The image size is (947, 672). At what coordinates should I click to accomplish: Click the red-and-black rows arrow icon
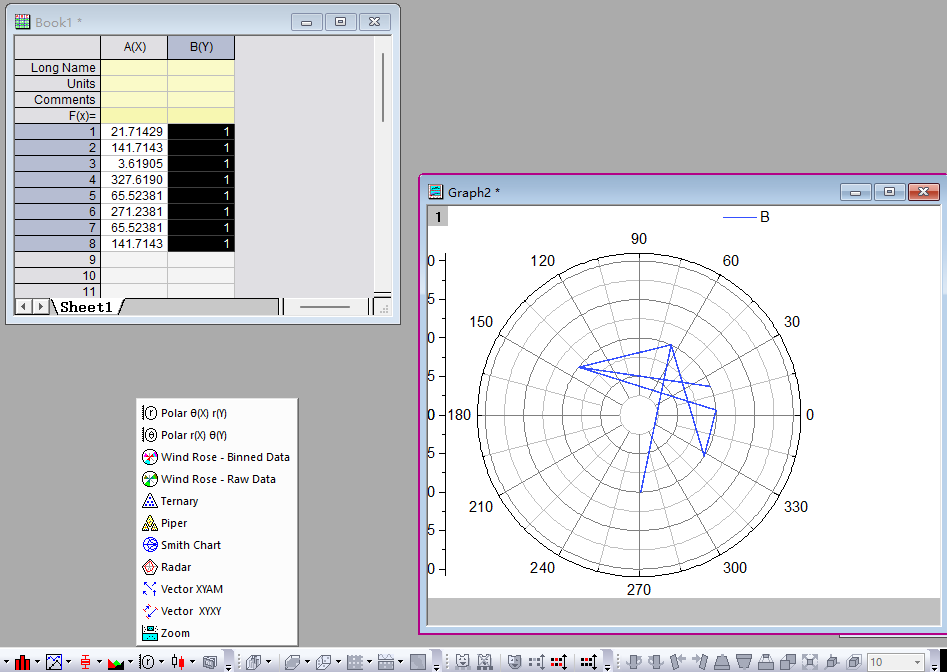(x=559, y=662)
